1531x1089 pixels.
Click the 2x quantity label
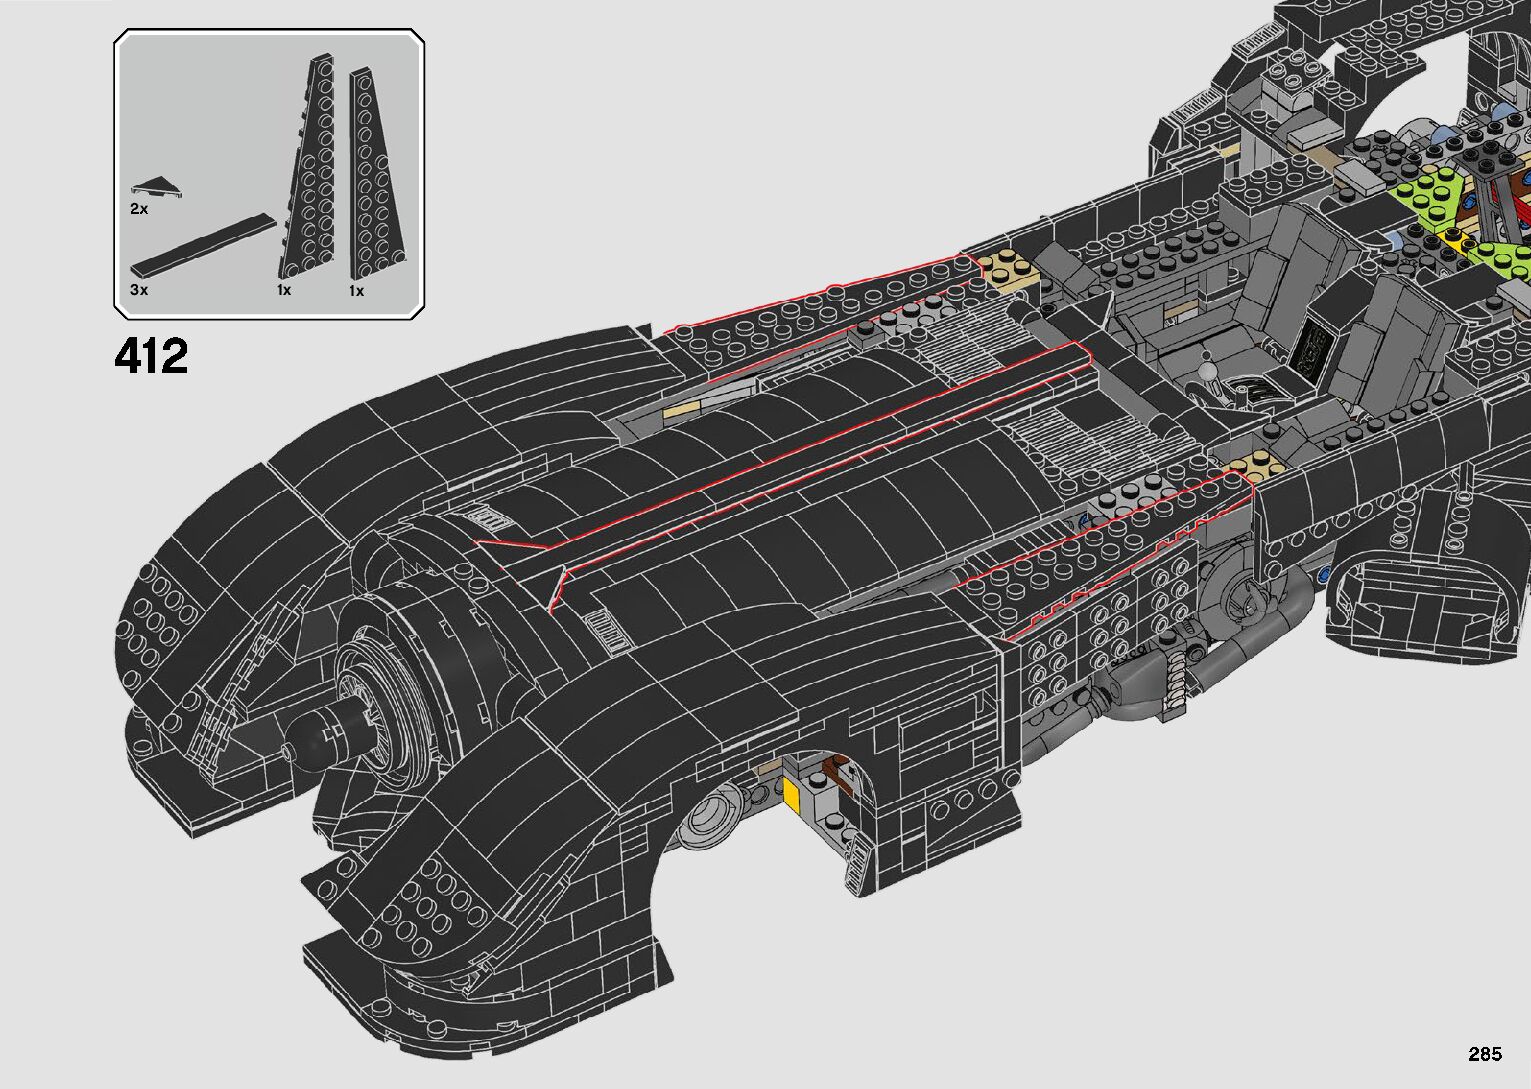tap(138, 209)
